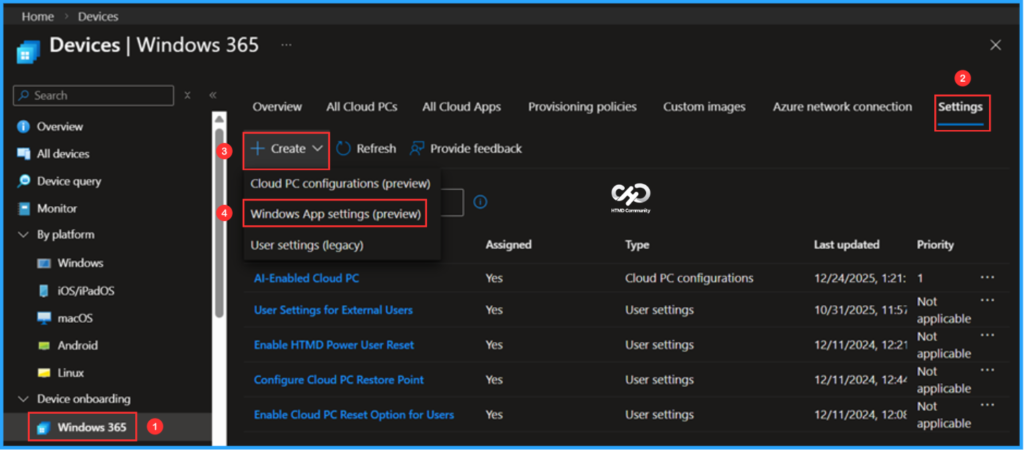Click the Cloud PC configurations type cell
Image resolution: width=1024 pixels, height=450 pixels.
tap(689, 278)
